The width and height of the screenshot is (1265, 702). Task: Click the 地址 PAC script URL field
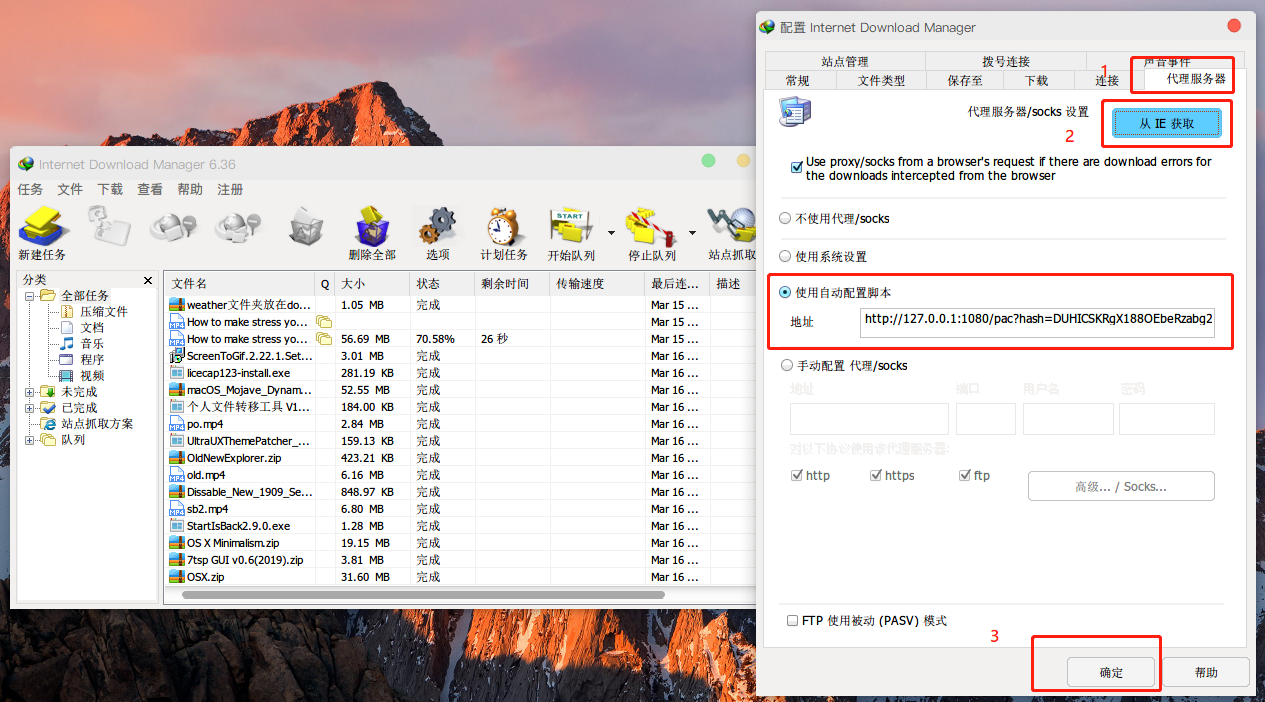tap(1037, 322)
